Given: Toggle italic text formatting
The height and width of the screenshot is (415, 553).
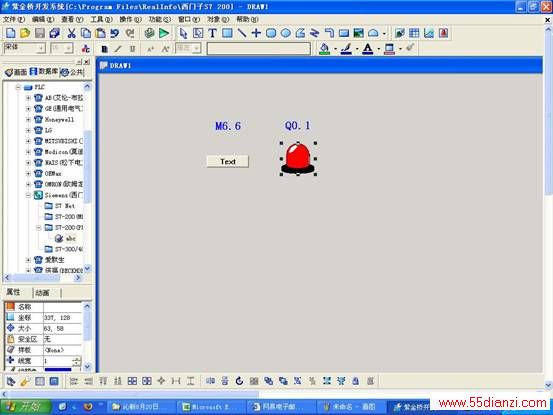Looking at the screenshot, I should (x=118, y=49).
